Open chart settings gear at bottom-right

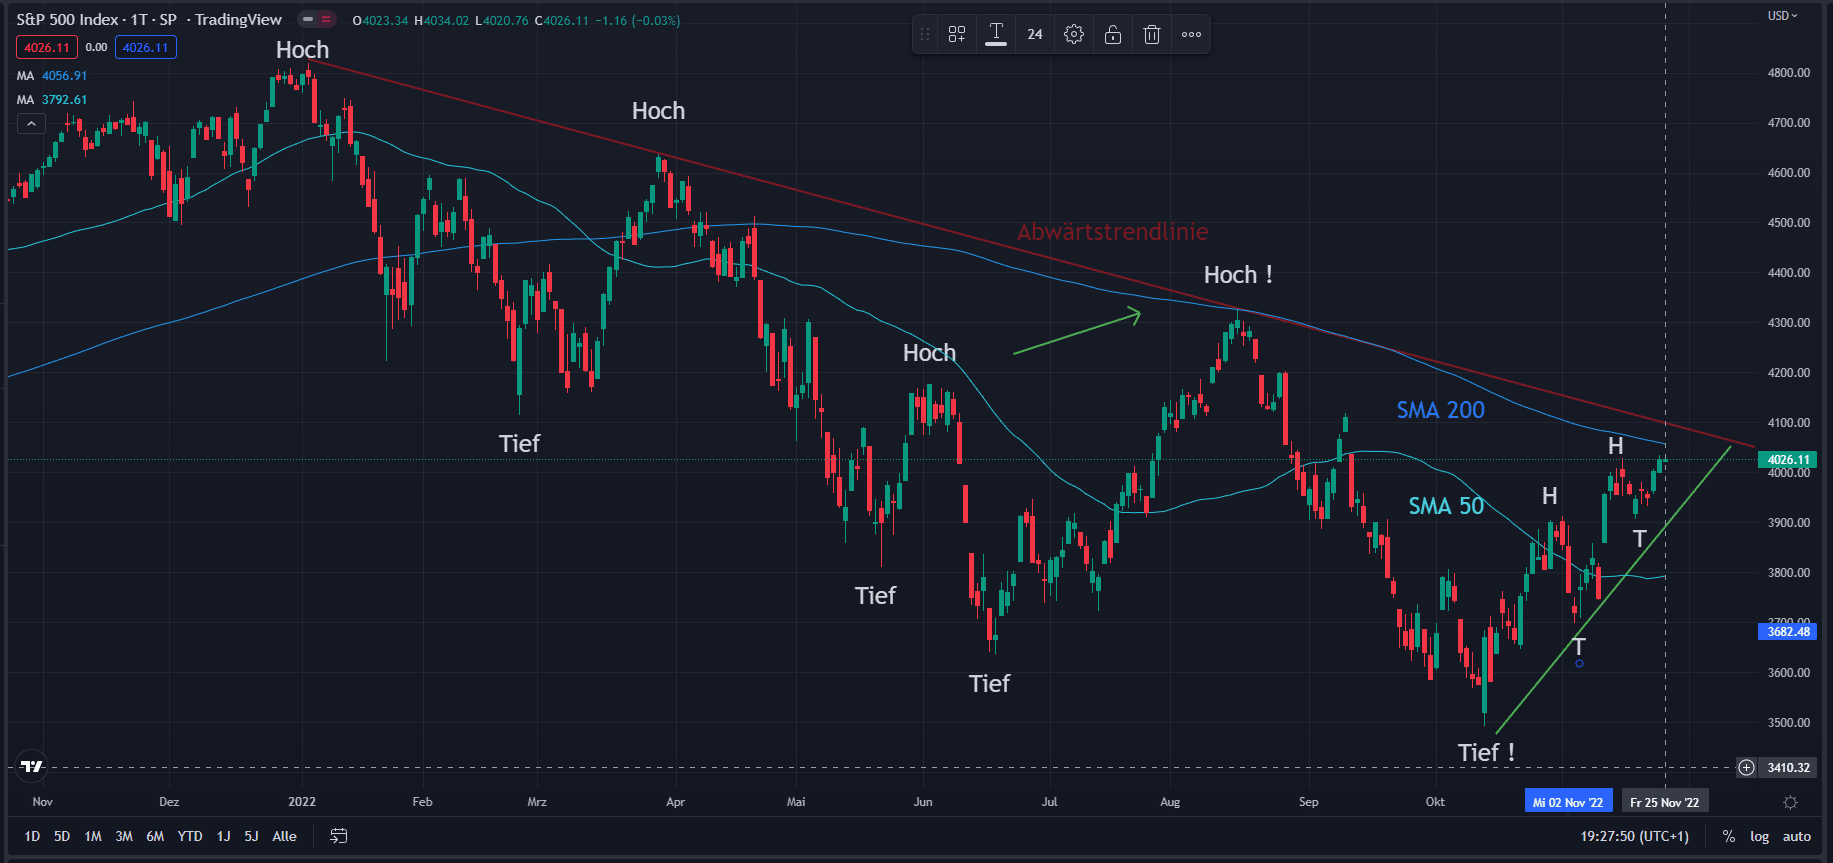click(x=1790, y=802)
